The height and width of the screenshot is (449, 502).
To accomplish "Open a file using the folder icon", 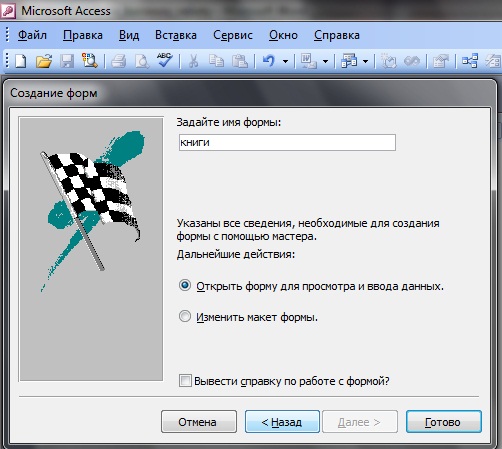I will (x=44, y=61).
